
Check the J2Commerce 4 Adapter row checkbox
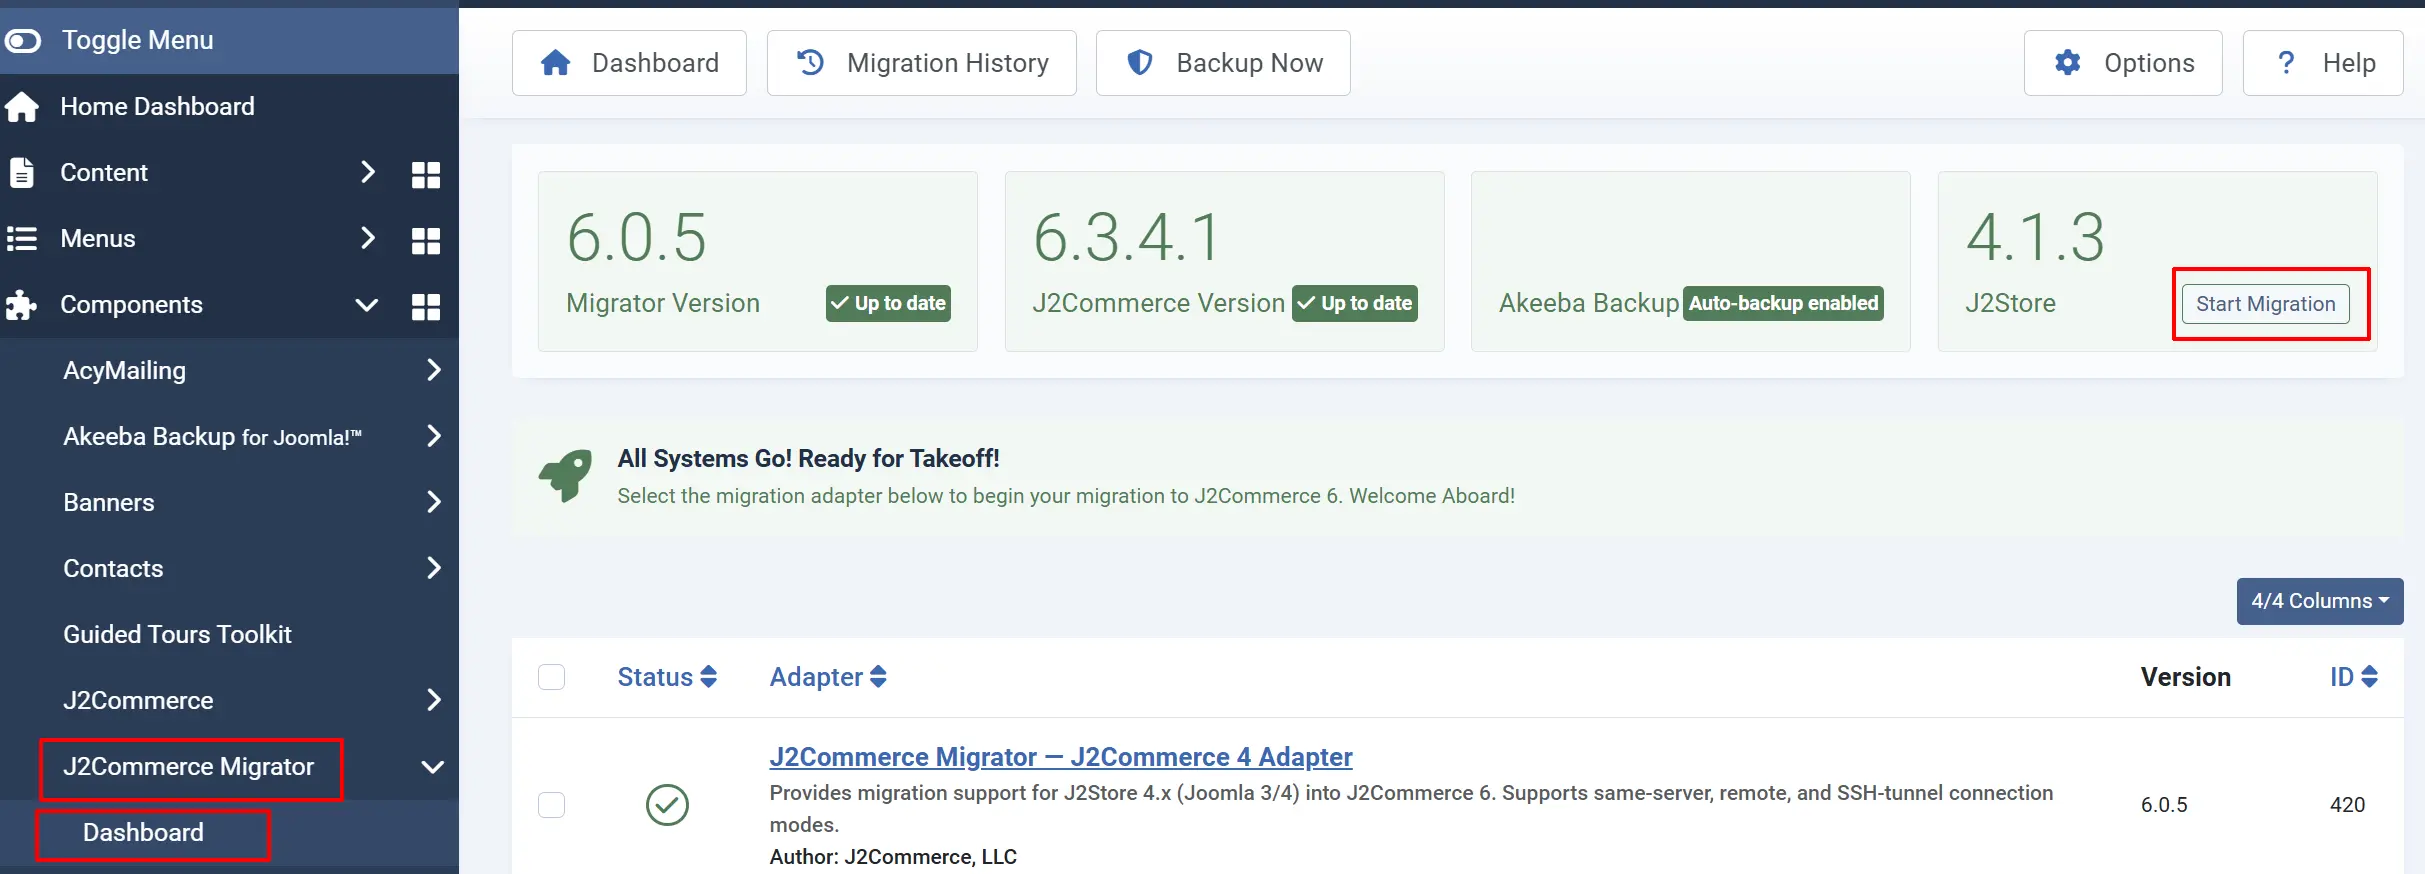click(552, 805)
